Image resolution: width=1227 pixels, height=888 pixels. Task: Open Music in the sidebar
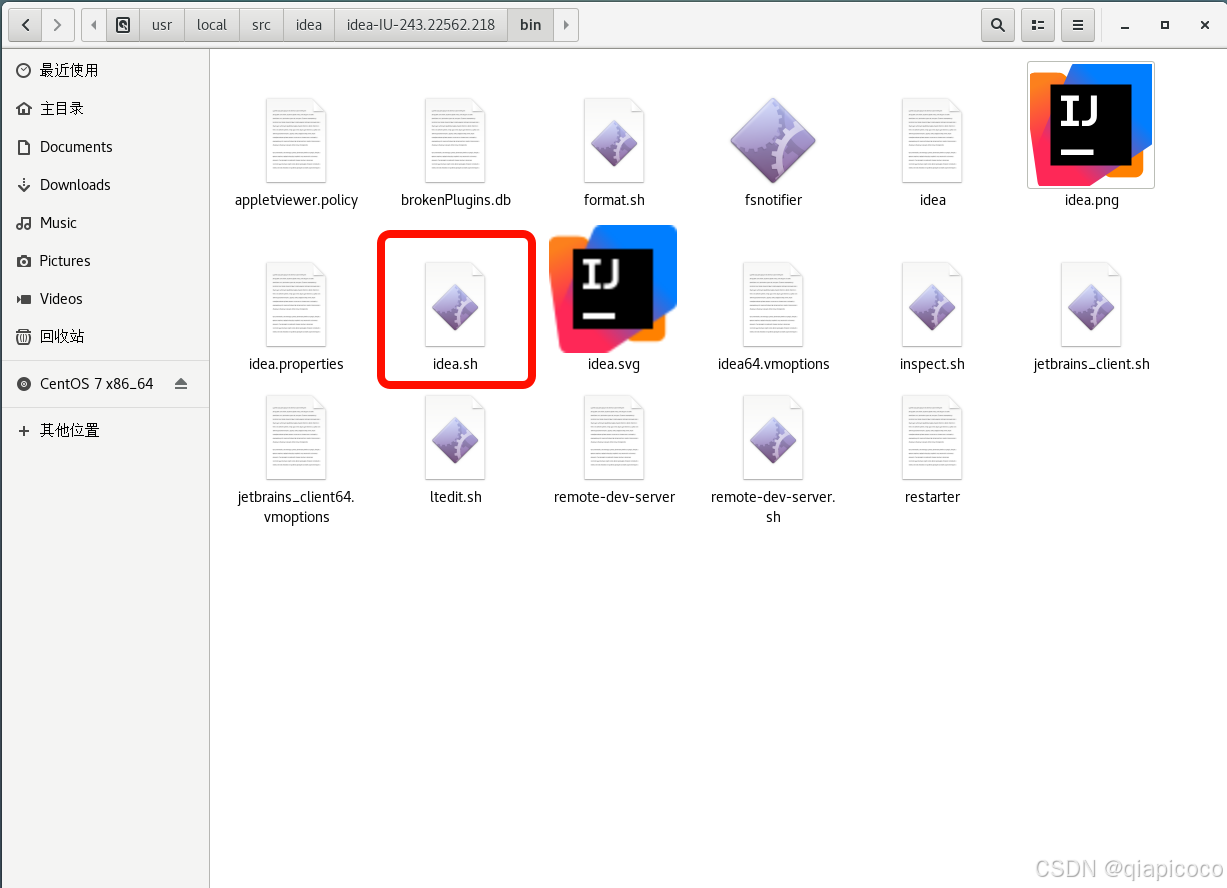click(x=105, y=222)
